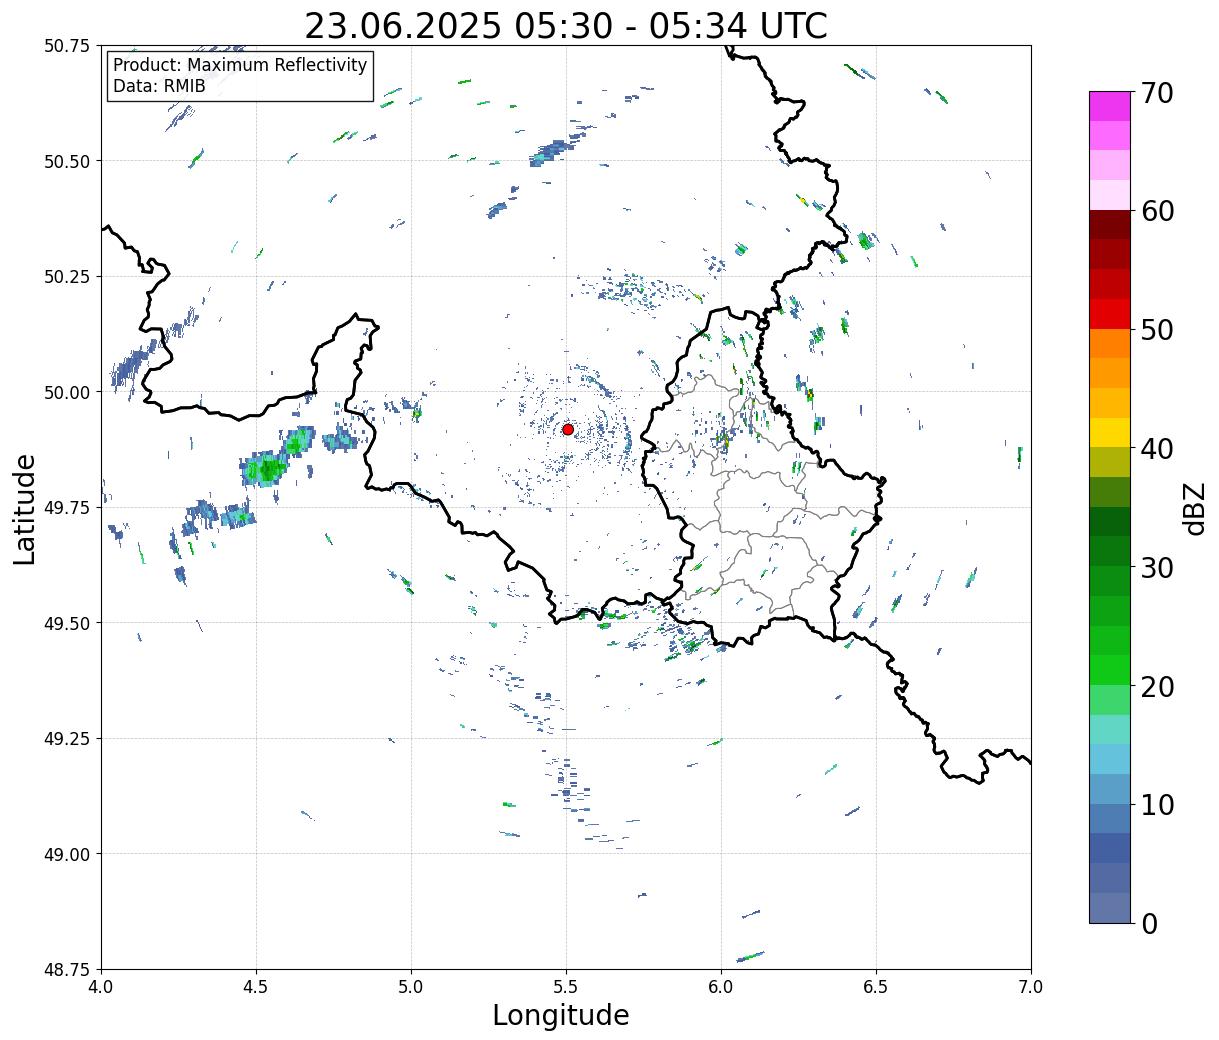Image resolution: width=1219 pixels, height=1040 pixels.
Task: Click latitude tick label 50.75
Action: point(66,46)
